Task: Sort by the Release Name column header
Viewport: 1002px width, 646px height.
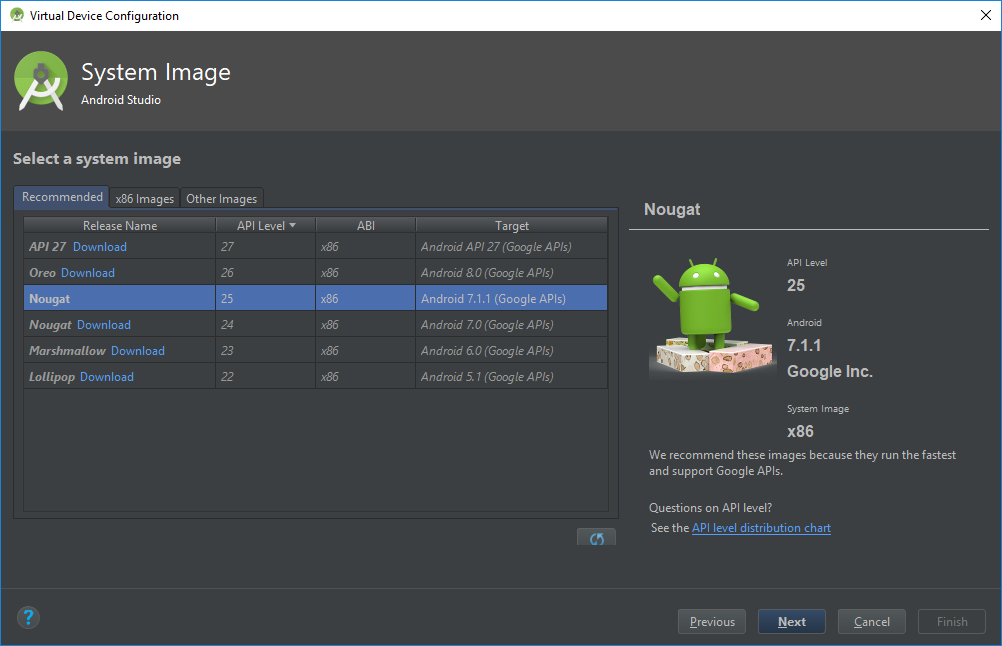Action: (118, 225)
